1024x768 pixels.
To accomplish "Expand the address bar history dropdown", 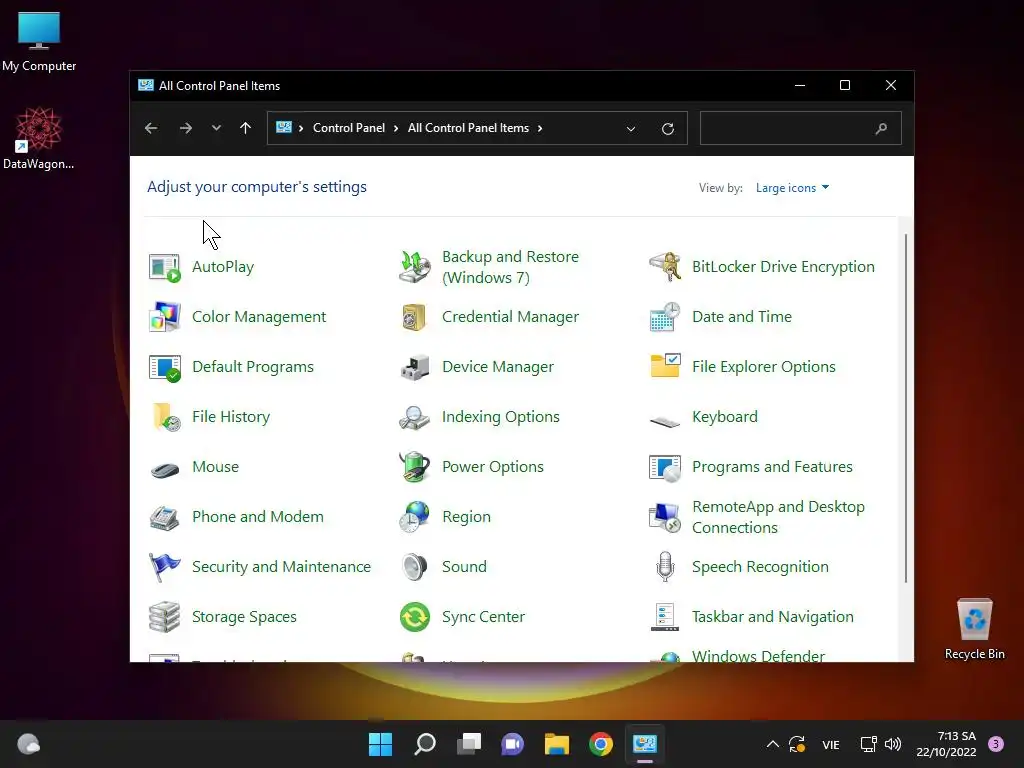I will [631, 129].
